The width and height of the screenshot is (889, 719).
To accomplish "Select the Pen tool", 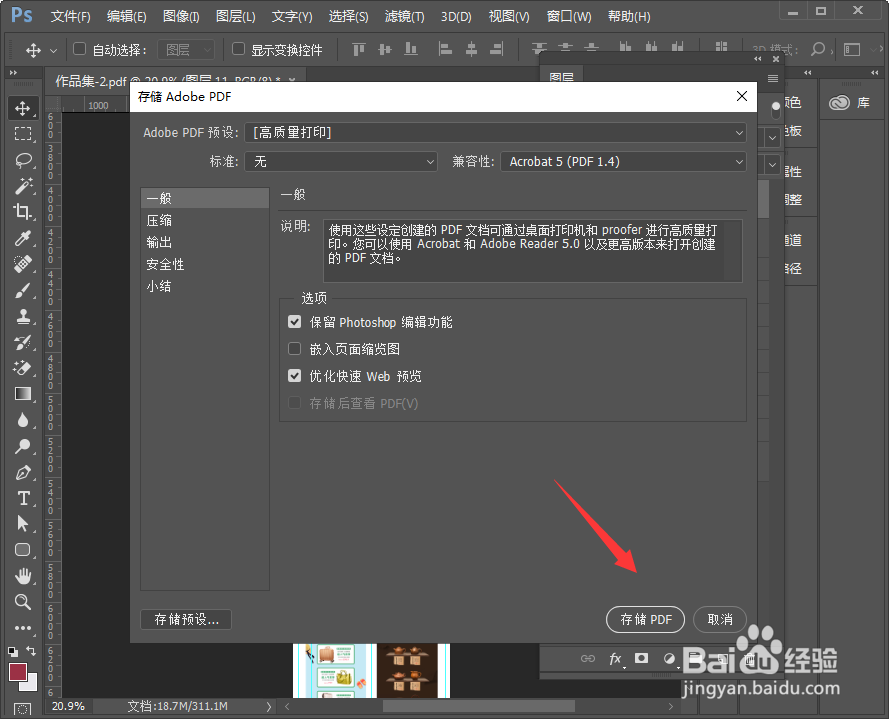I will pyautogui.click(x=23, y=472).
